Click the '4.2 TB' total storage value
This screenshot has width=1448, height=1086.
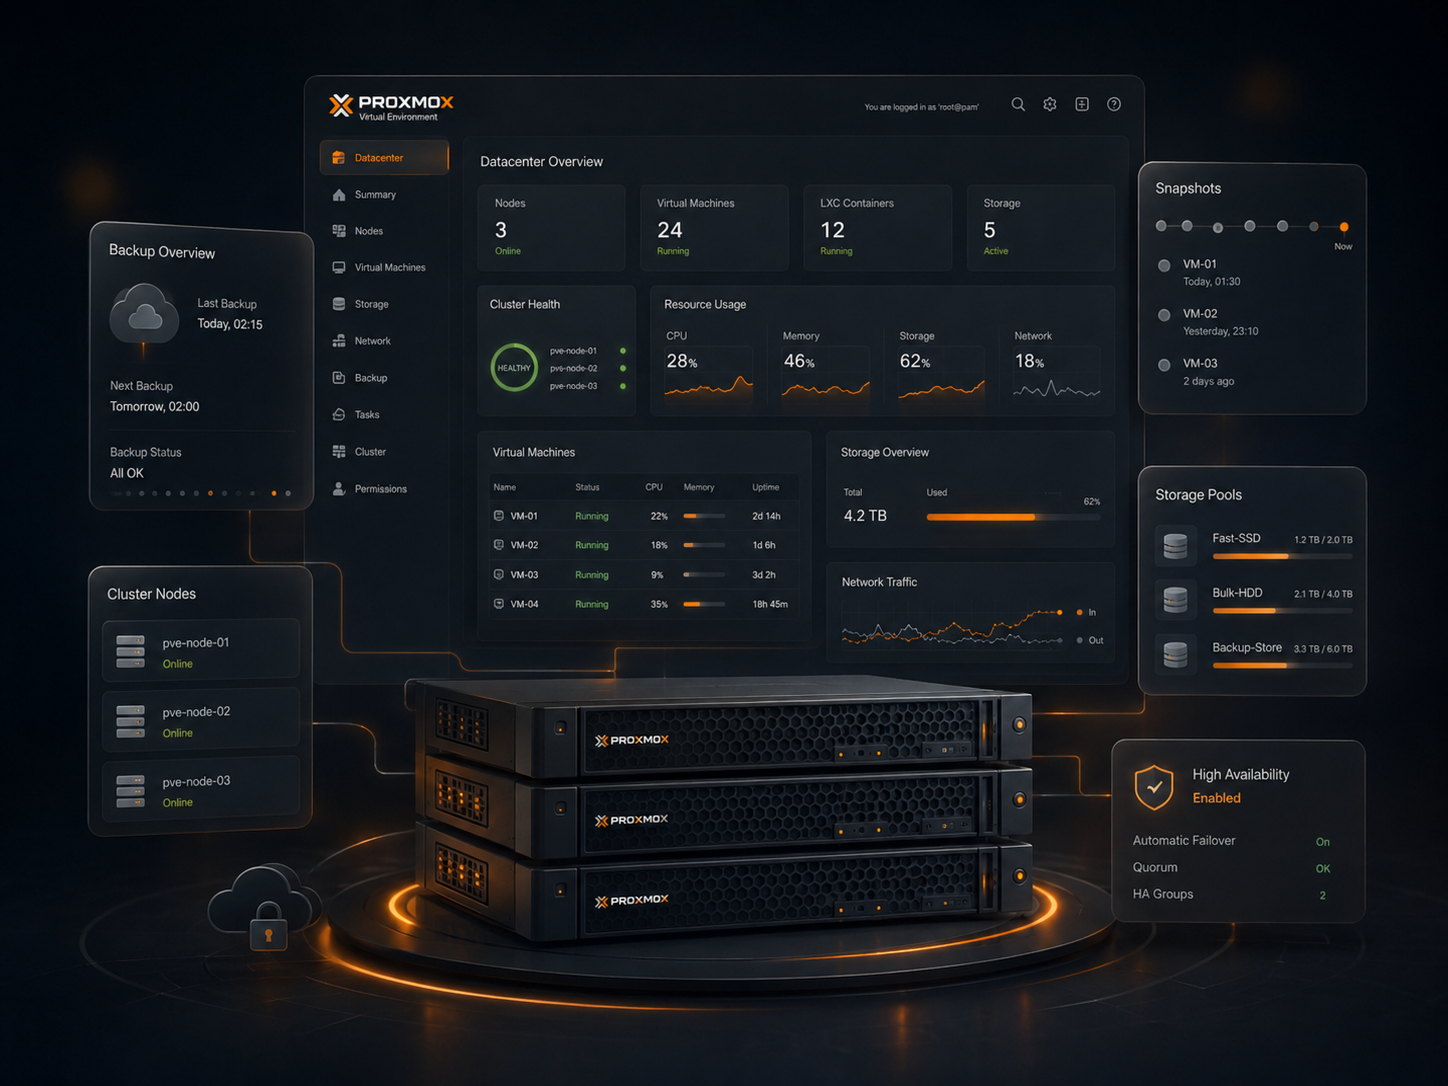tap(865, 516)
